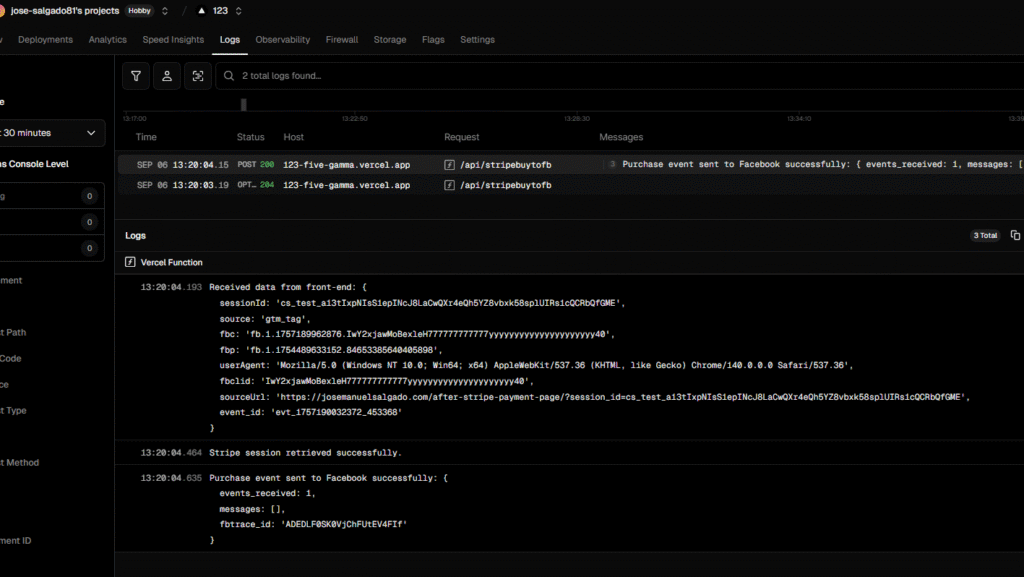The image size is (1024, 577).
Task: Click the user filter icon button
Action: 167,76
